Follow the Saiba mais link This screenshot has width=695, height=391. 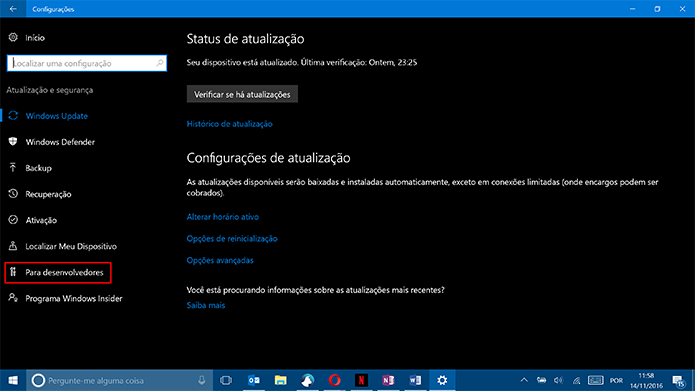click(x=206, y=305)
